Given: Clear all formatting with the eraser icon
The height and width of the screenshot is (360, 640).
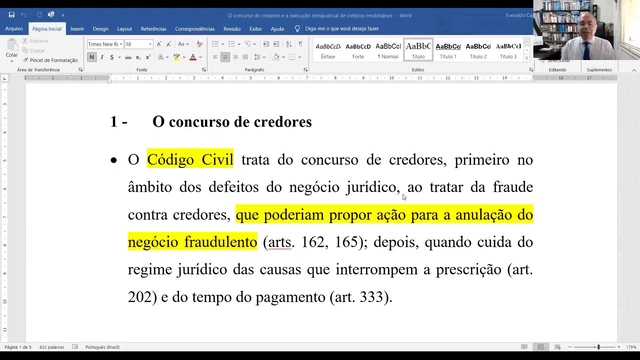Looking at the screenshot, I should click(x=199, y=44).
